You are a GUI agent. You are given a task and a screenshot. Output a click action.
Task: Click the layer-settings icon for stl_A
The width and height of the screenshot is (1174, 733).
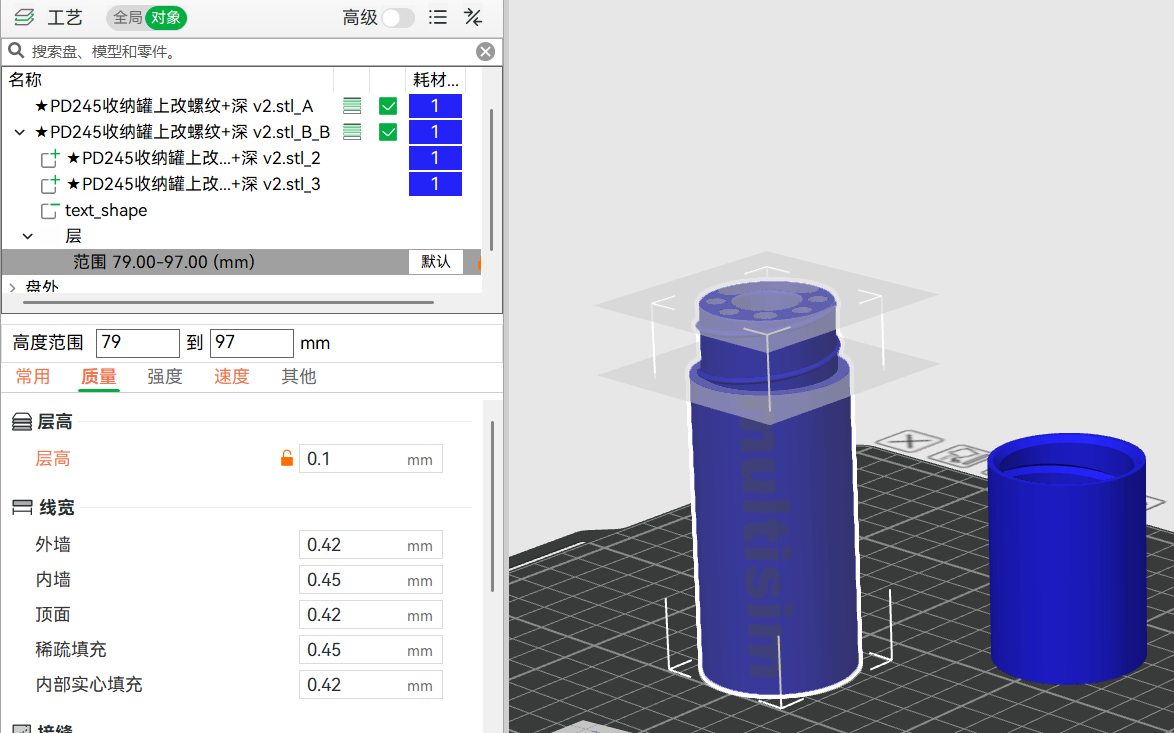click(x=352, y=106)
